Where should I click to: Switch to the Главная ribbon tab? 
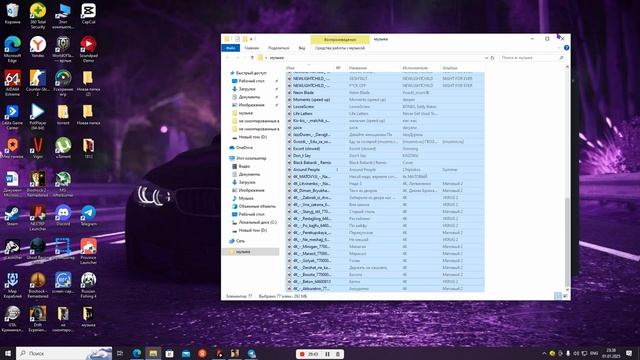pos(251,48)
